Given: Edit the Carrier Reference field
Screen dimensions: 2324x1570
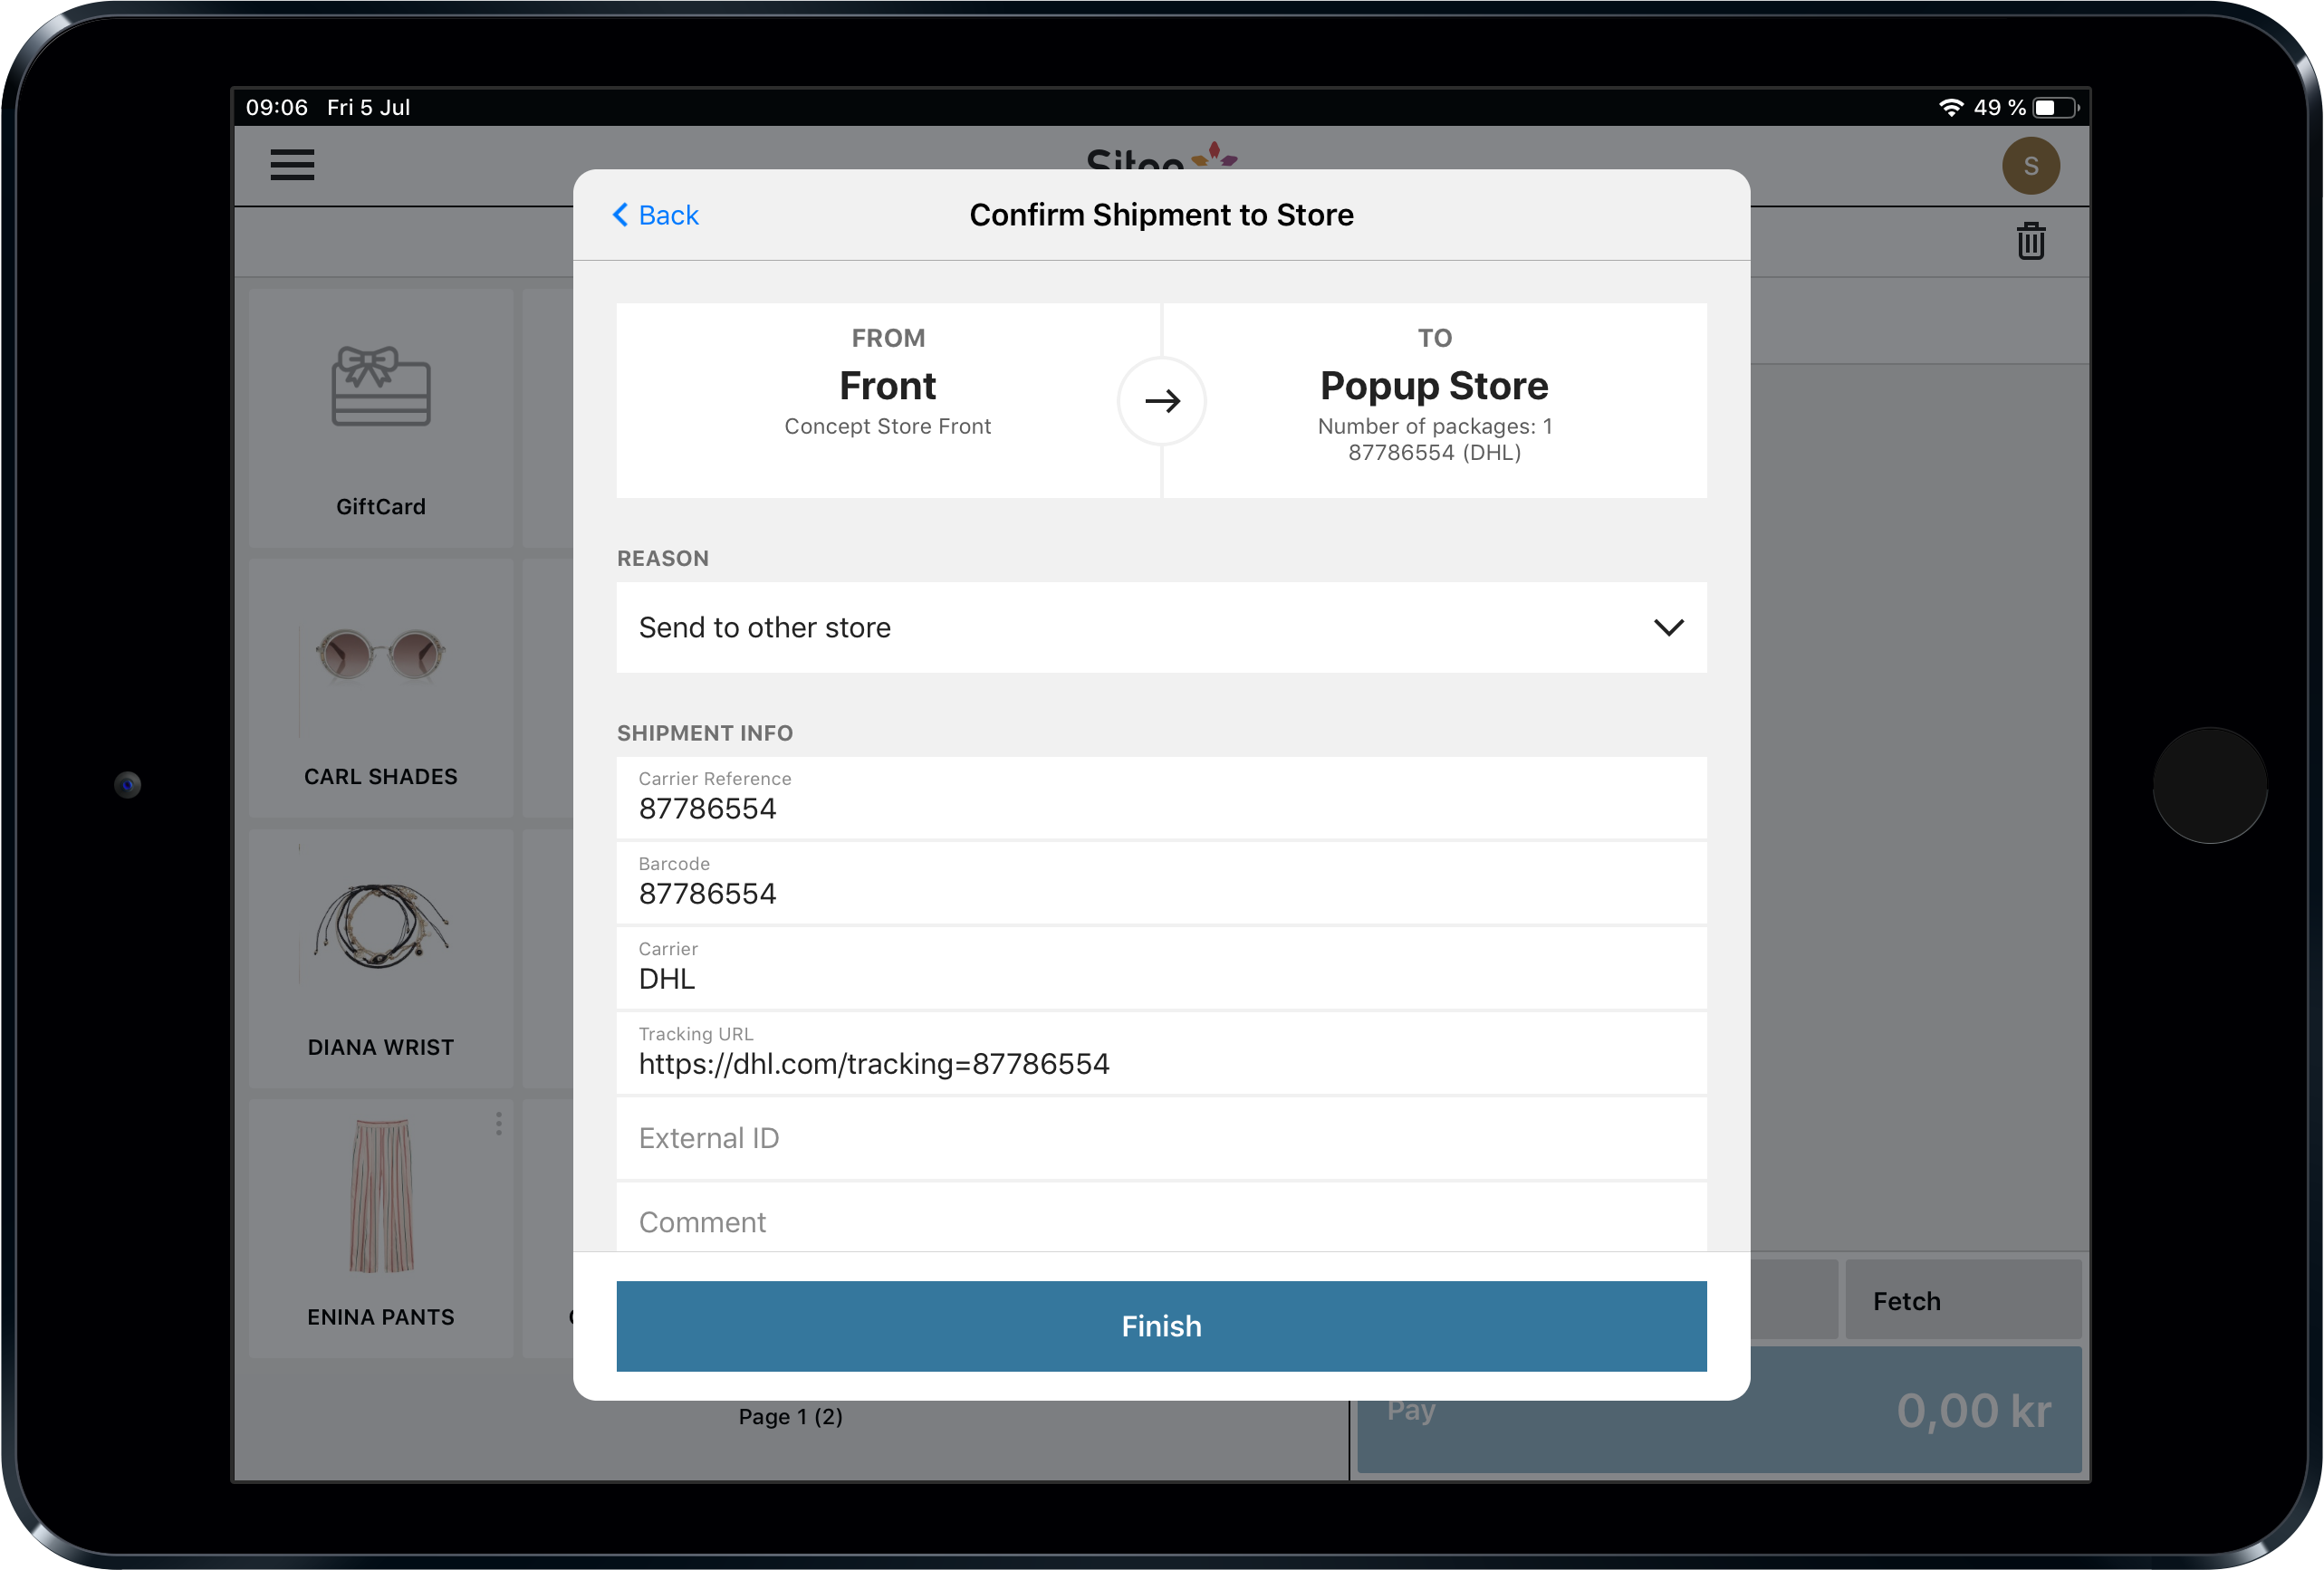Looking at the screenshot, I should [1161, 797].
